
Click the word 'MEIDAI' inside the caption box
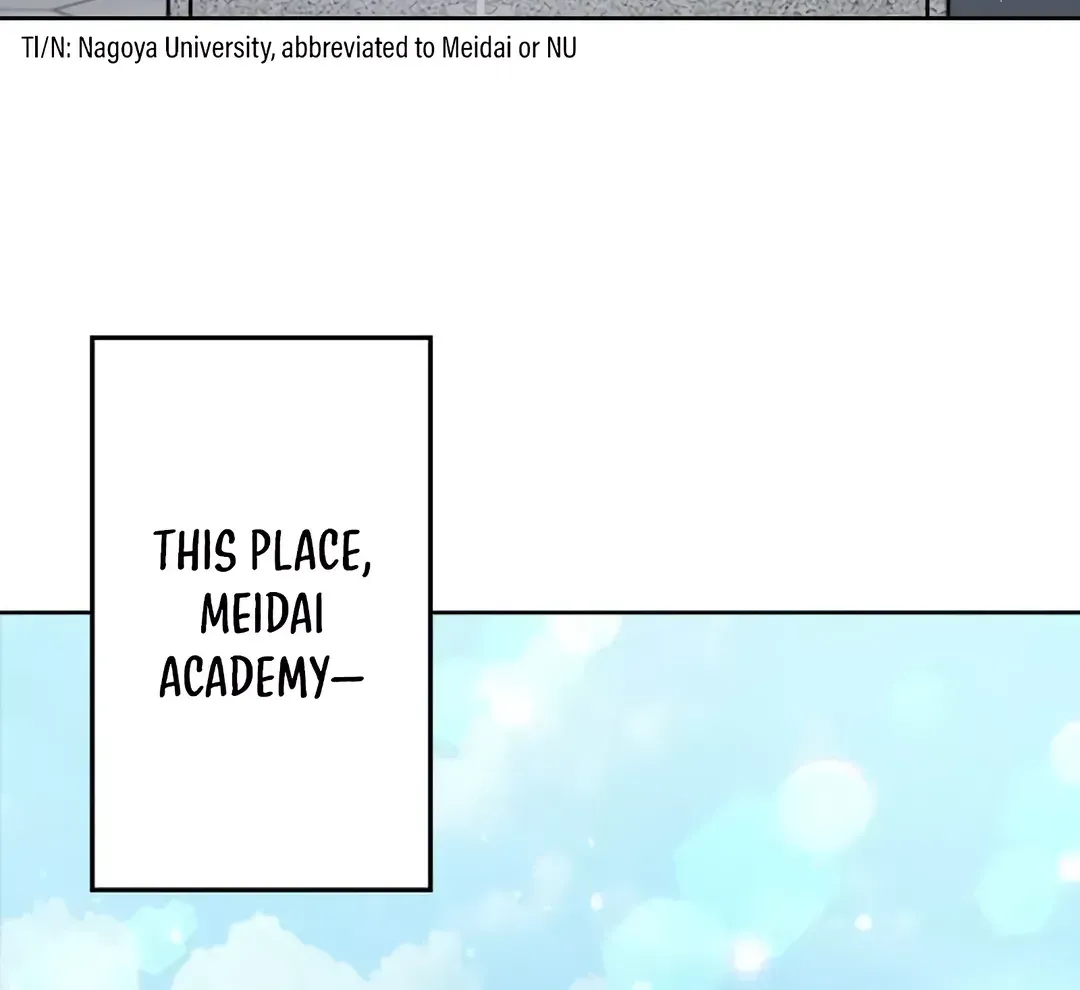coord(262,613)
